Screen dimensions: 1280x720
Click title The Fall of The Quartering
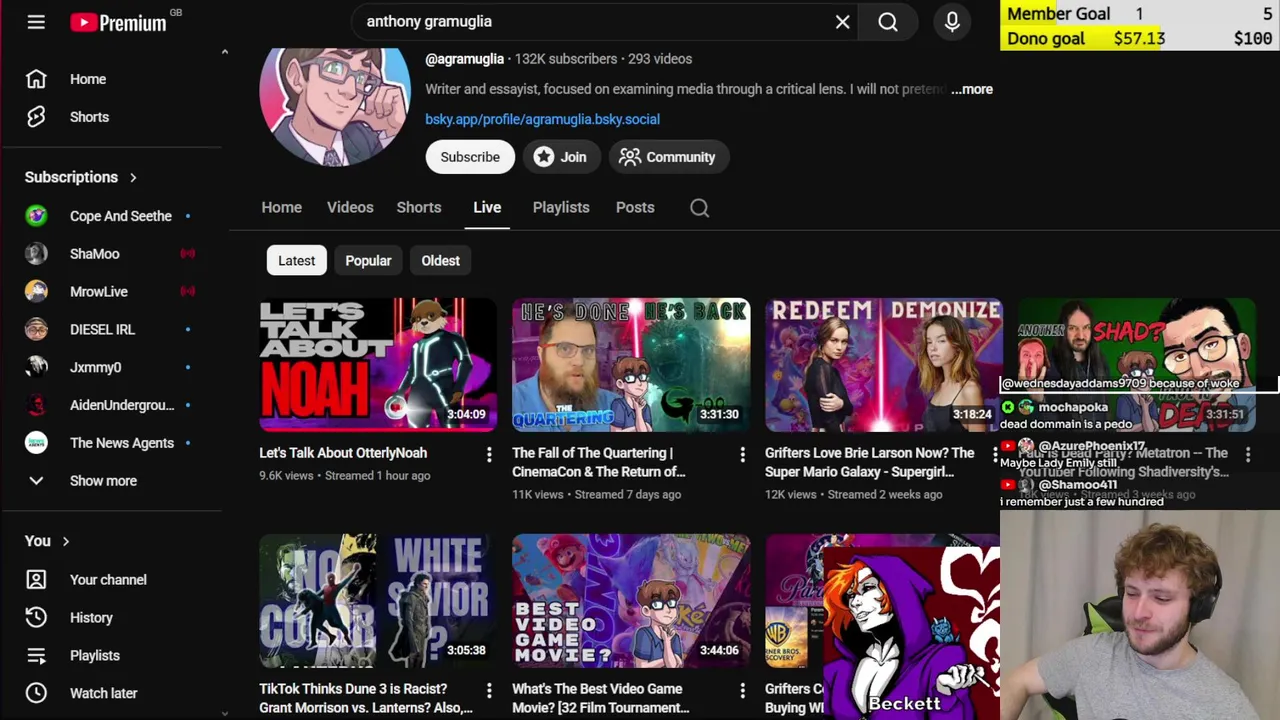point(598,462)
